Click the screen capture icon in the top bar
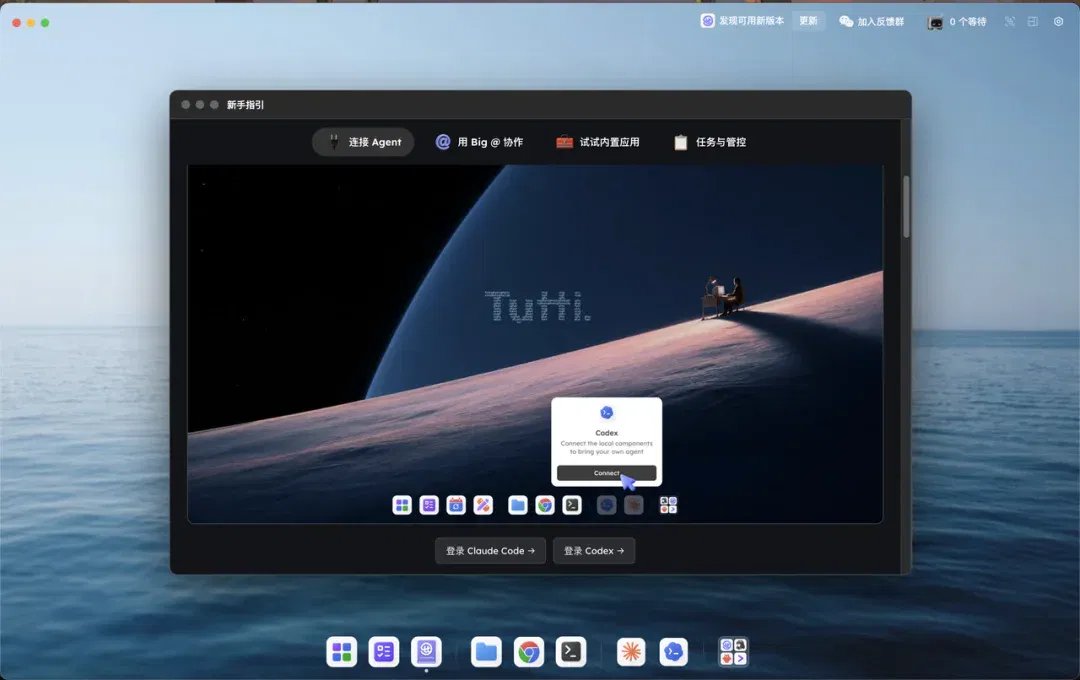The height and width of the screenshot is (680, 1080). pyautogui.click(x=1010, y=21)
